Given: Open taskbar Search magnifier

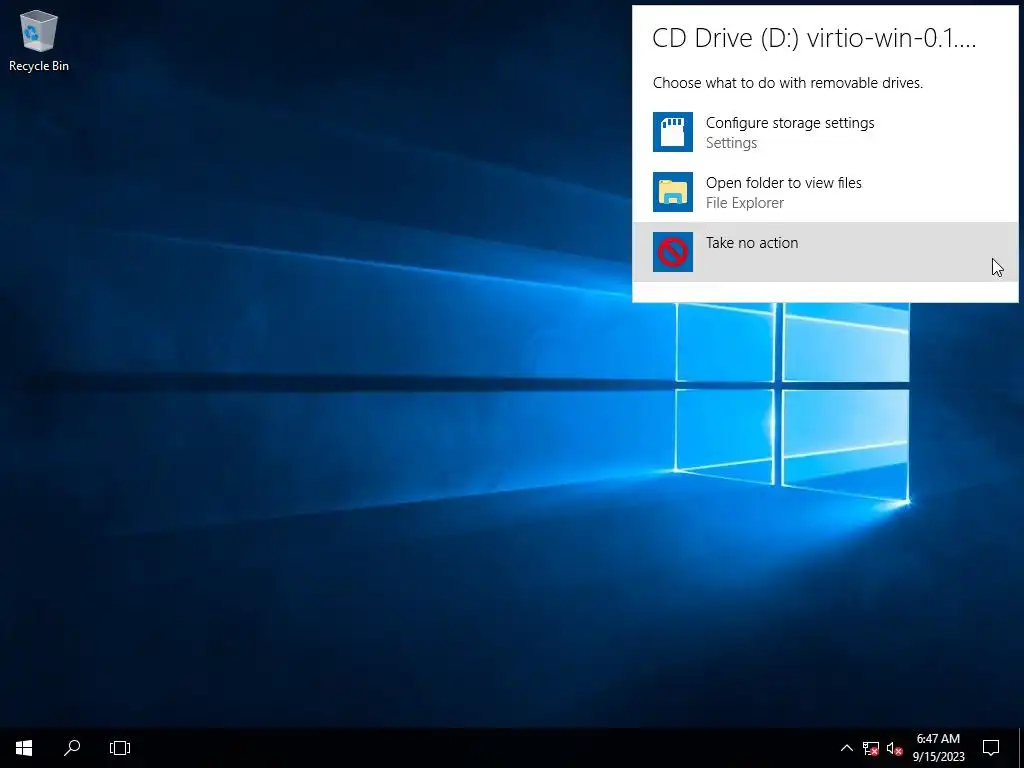Looking at the screenshot, I should 72,748.
